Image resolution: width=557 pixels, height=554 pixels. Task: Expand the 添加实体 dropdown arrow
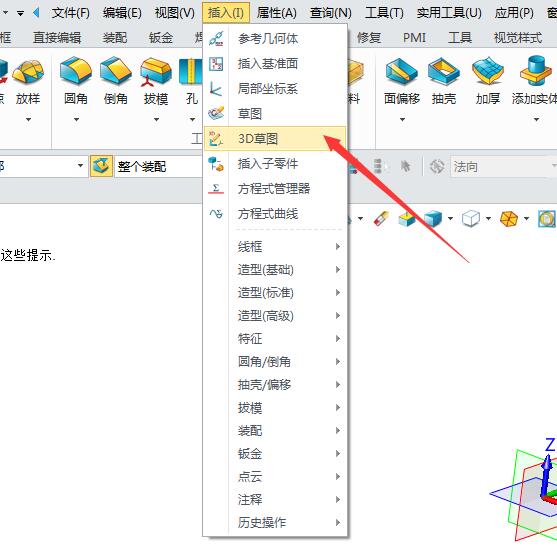pyautogui.click(x=536, y=120)
